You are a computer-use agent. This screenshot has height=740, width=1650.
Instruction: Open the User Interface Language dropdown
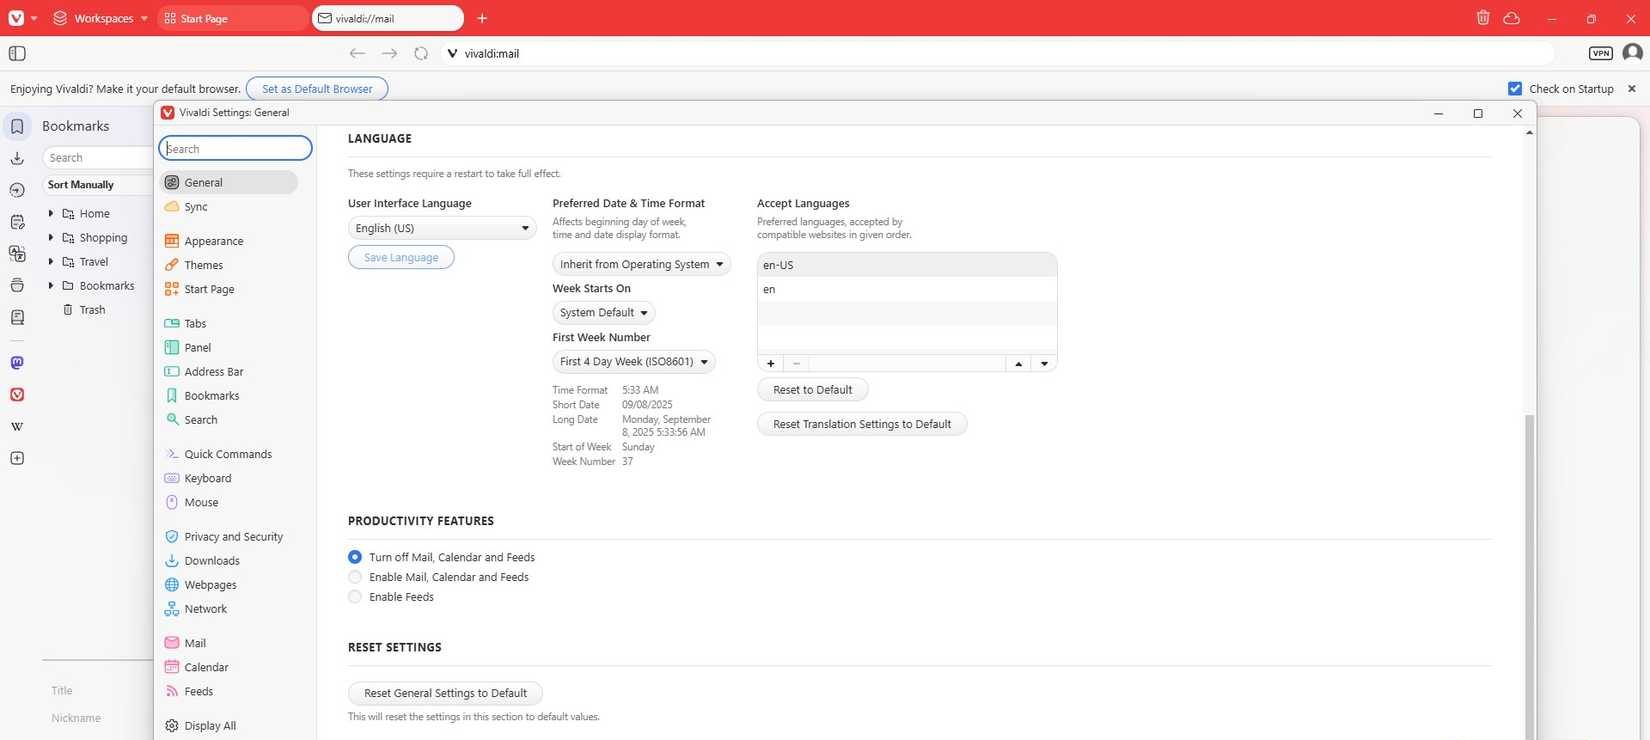coord(441,228)
